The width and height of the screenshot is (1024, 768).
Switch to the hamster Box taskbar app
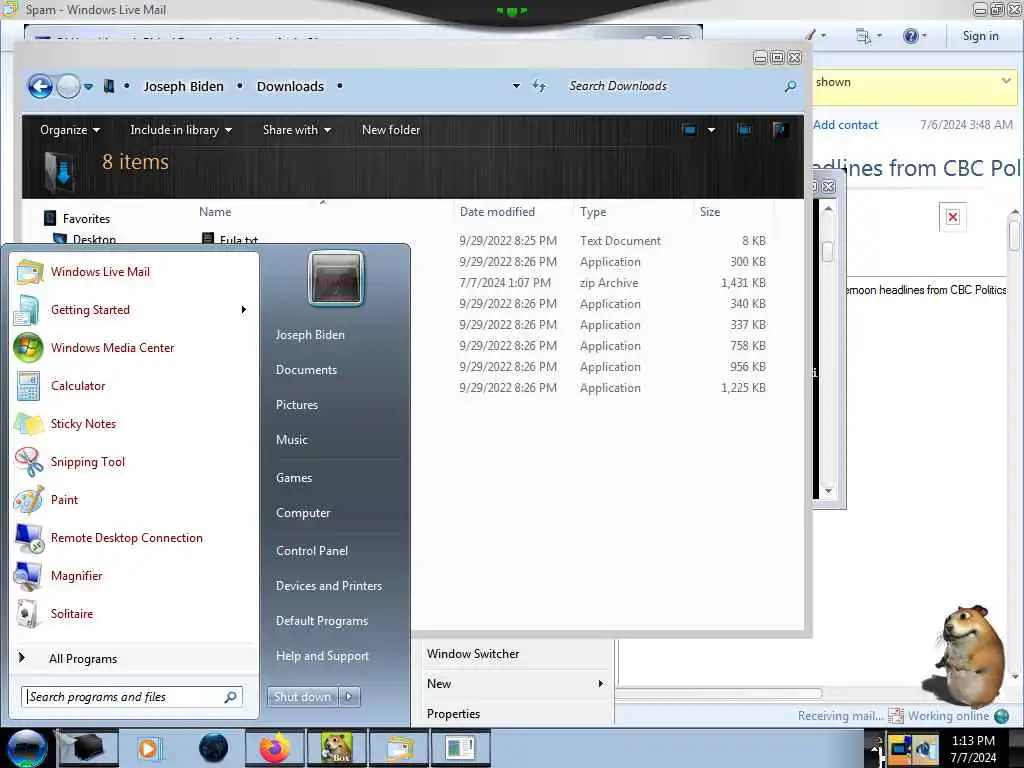click(337, 748)
